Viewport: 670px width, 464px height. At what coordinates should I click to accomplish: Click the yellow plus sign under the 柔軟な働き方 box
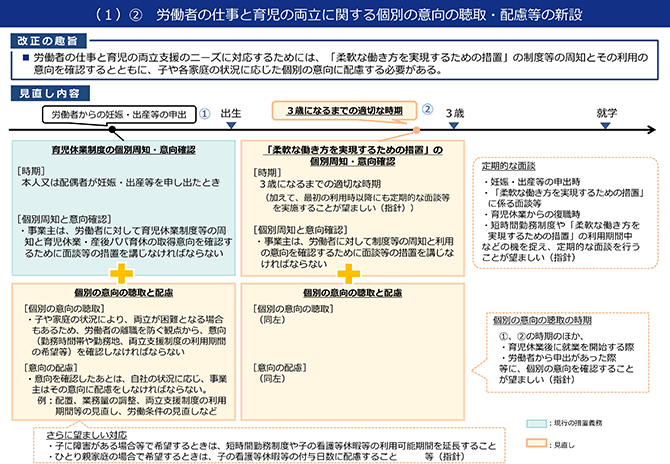tap(349, 273)
